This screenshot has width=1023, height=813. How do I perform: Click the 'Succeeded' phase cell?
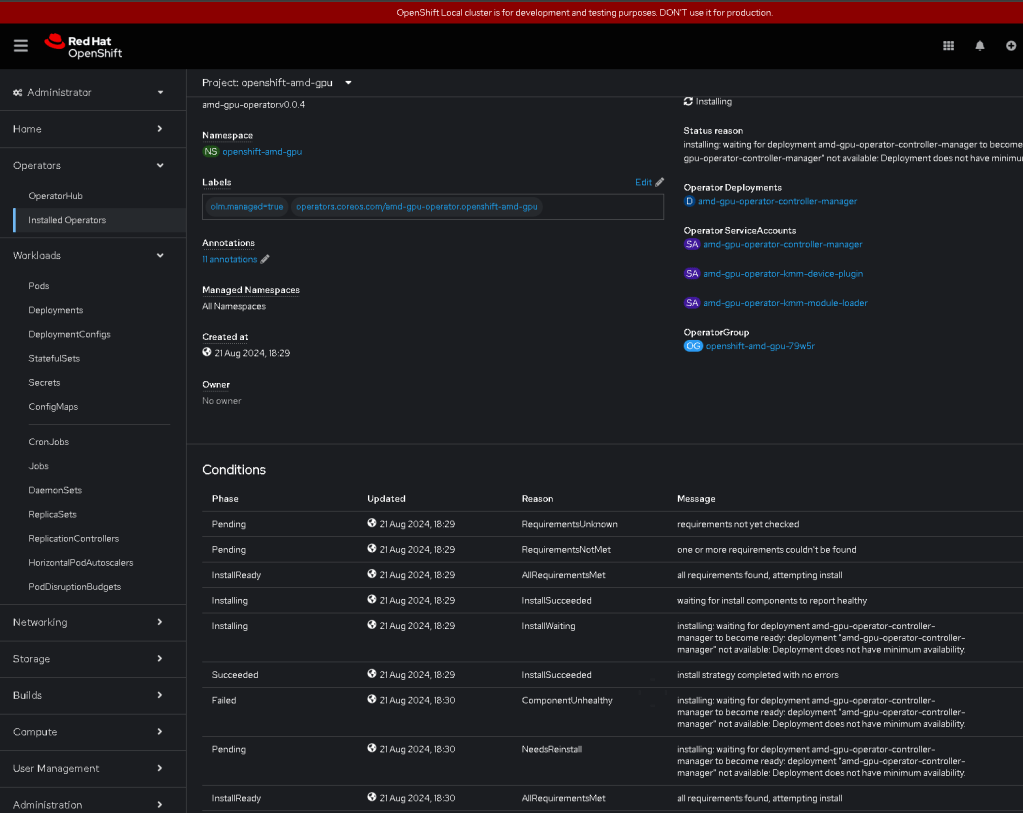click(x=235, y=675)
